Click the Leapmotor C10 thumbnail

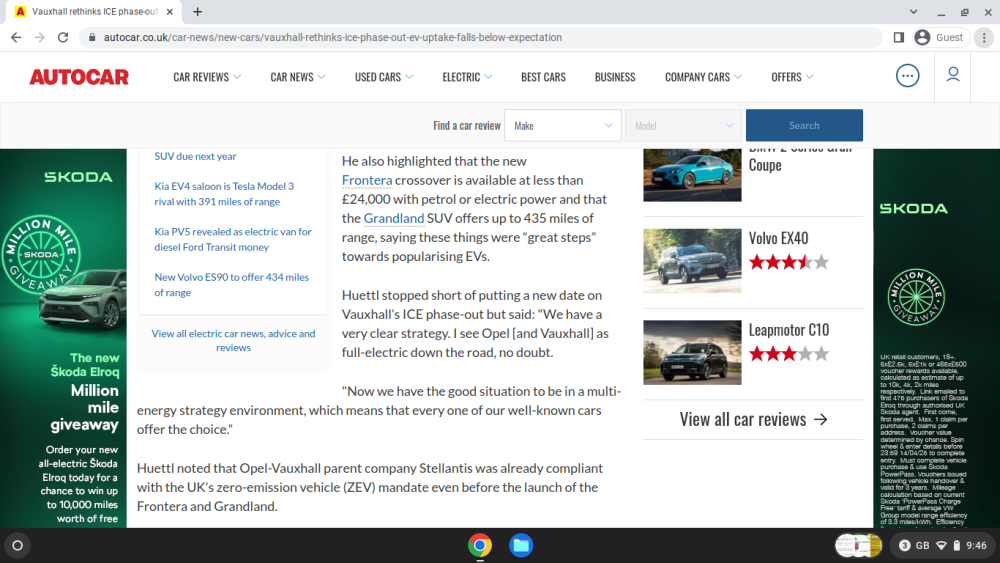[x=692, y=353]
